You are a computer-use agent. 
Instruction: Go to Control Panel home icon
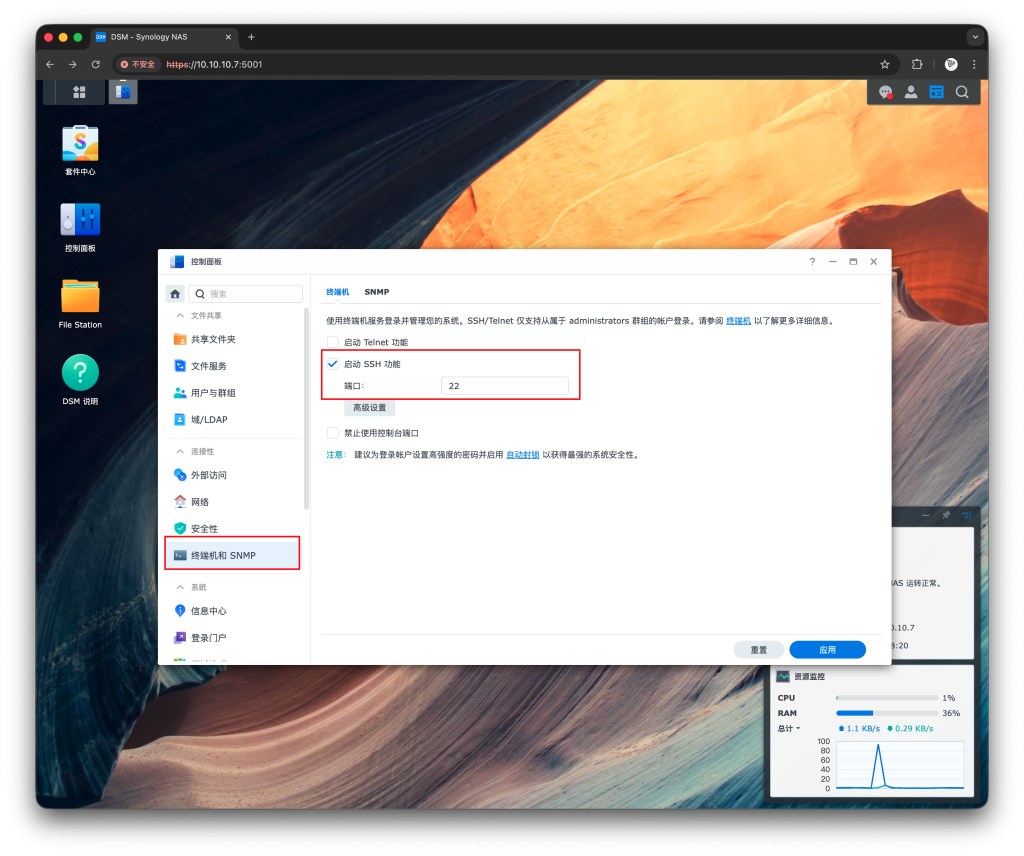pos(175,294)
